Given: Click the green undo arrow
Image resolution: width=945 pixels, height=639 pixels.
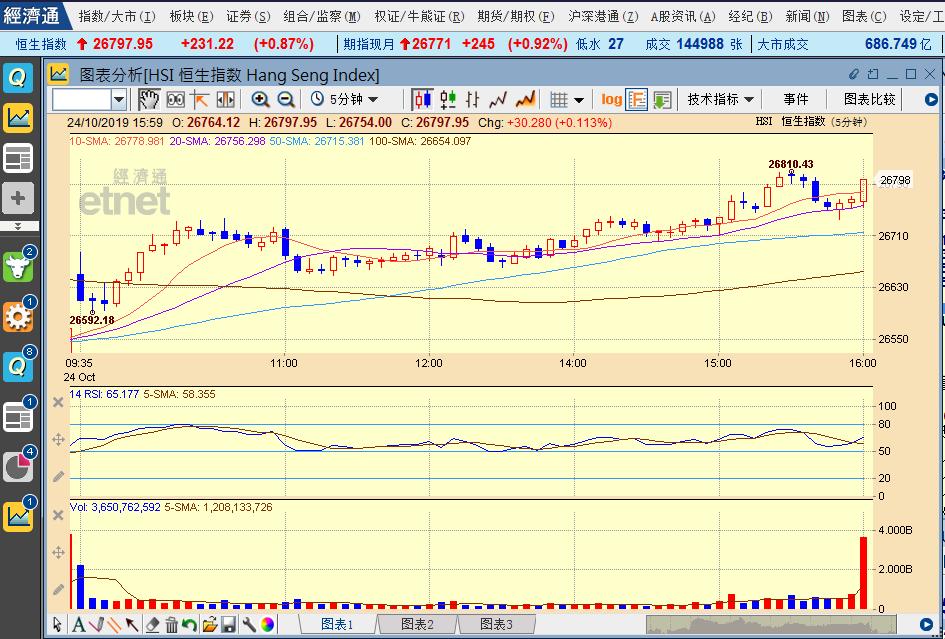Looking at the screenshot, I should [x=189, y=625].
